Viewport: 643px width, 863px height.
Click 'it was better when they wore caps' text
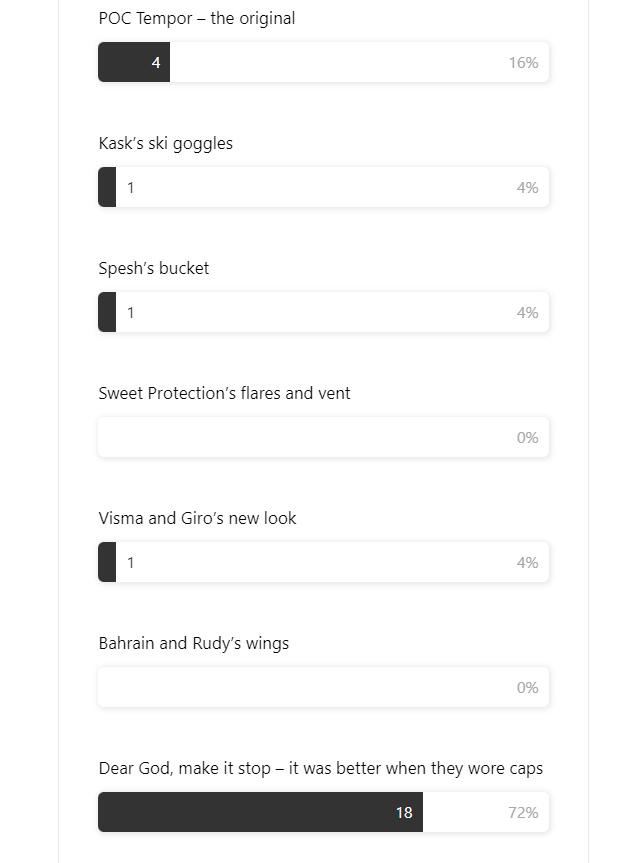416,768
